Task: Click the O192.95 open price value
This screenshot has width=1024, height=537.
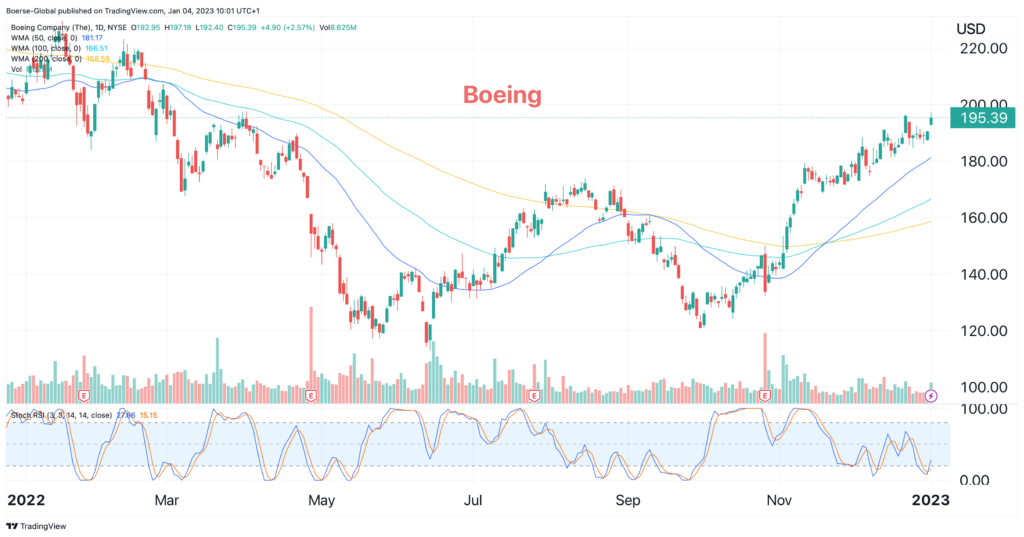Action: point(146,28)
